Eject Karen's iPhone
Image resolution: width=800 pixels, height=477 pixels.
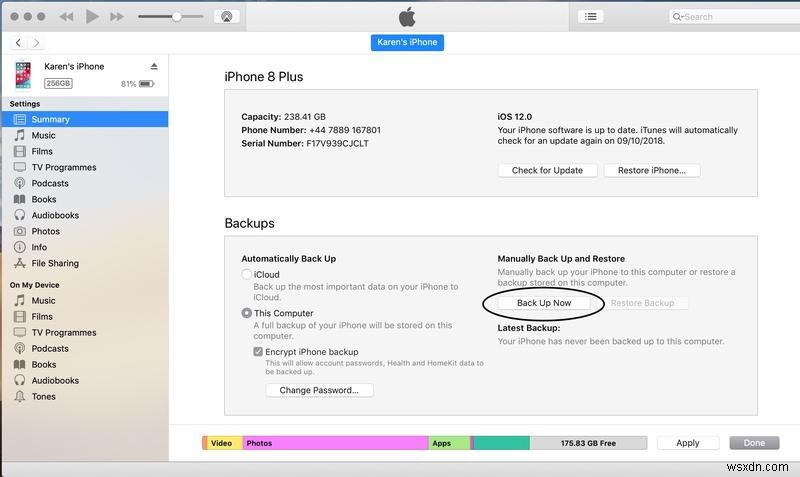[x=154, y=66]
